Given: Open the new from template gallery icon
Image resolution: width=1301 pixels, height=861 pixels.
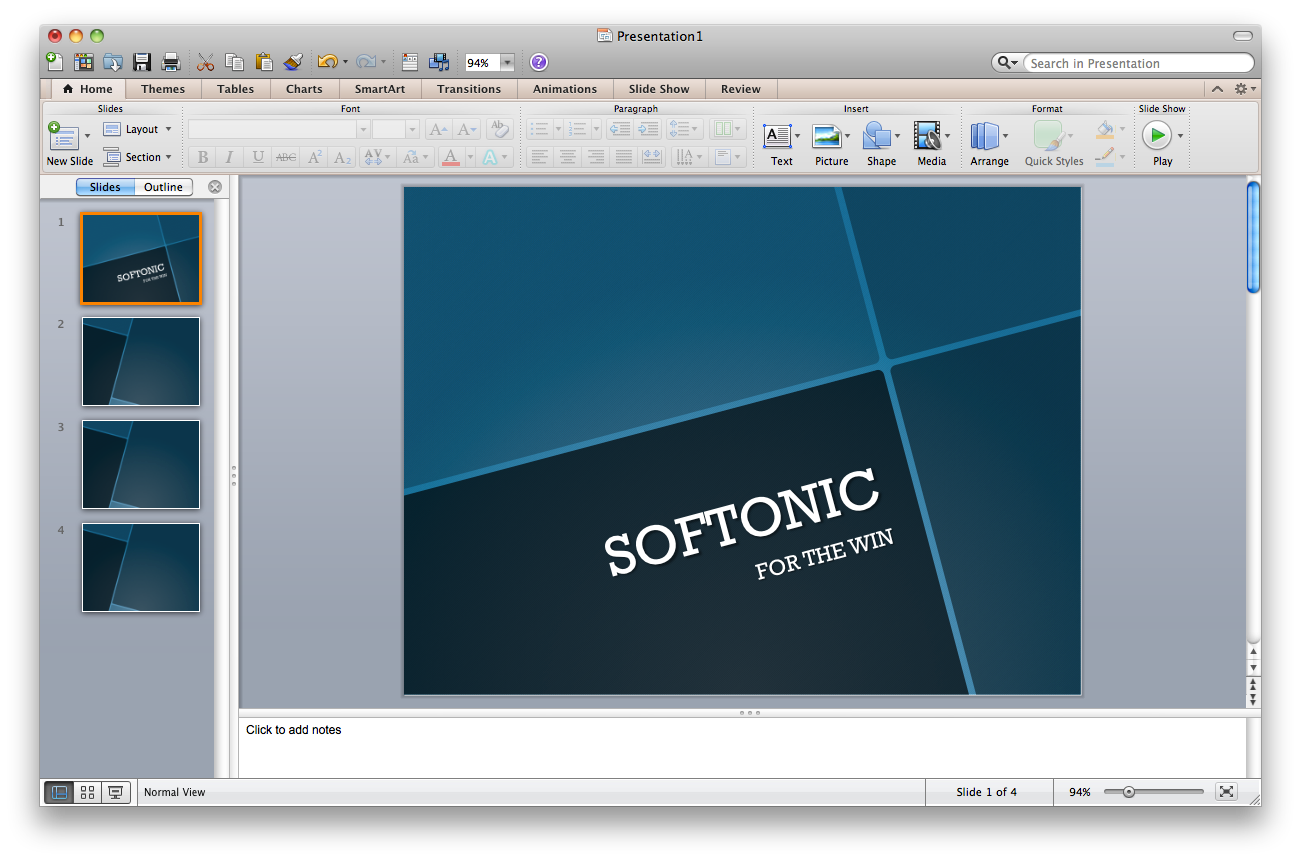Looking at the screenshot, I should click(83, 62).
